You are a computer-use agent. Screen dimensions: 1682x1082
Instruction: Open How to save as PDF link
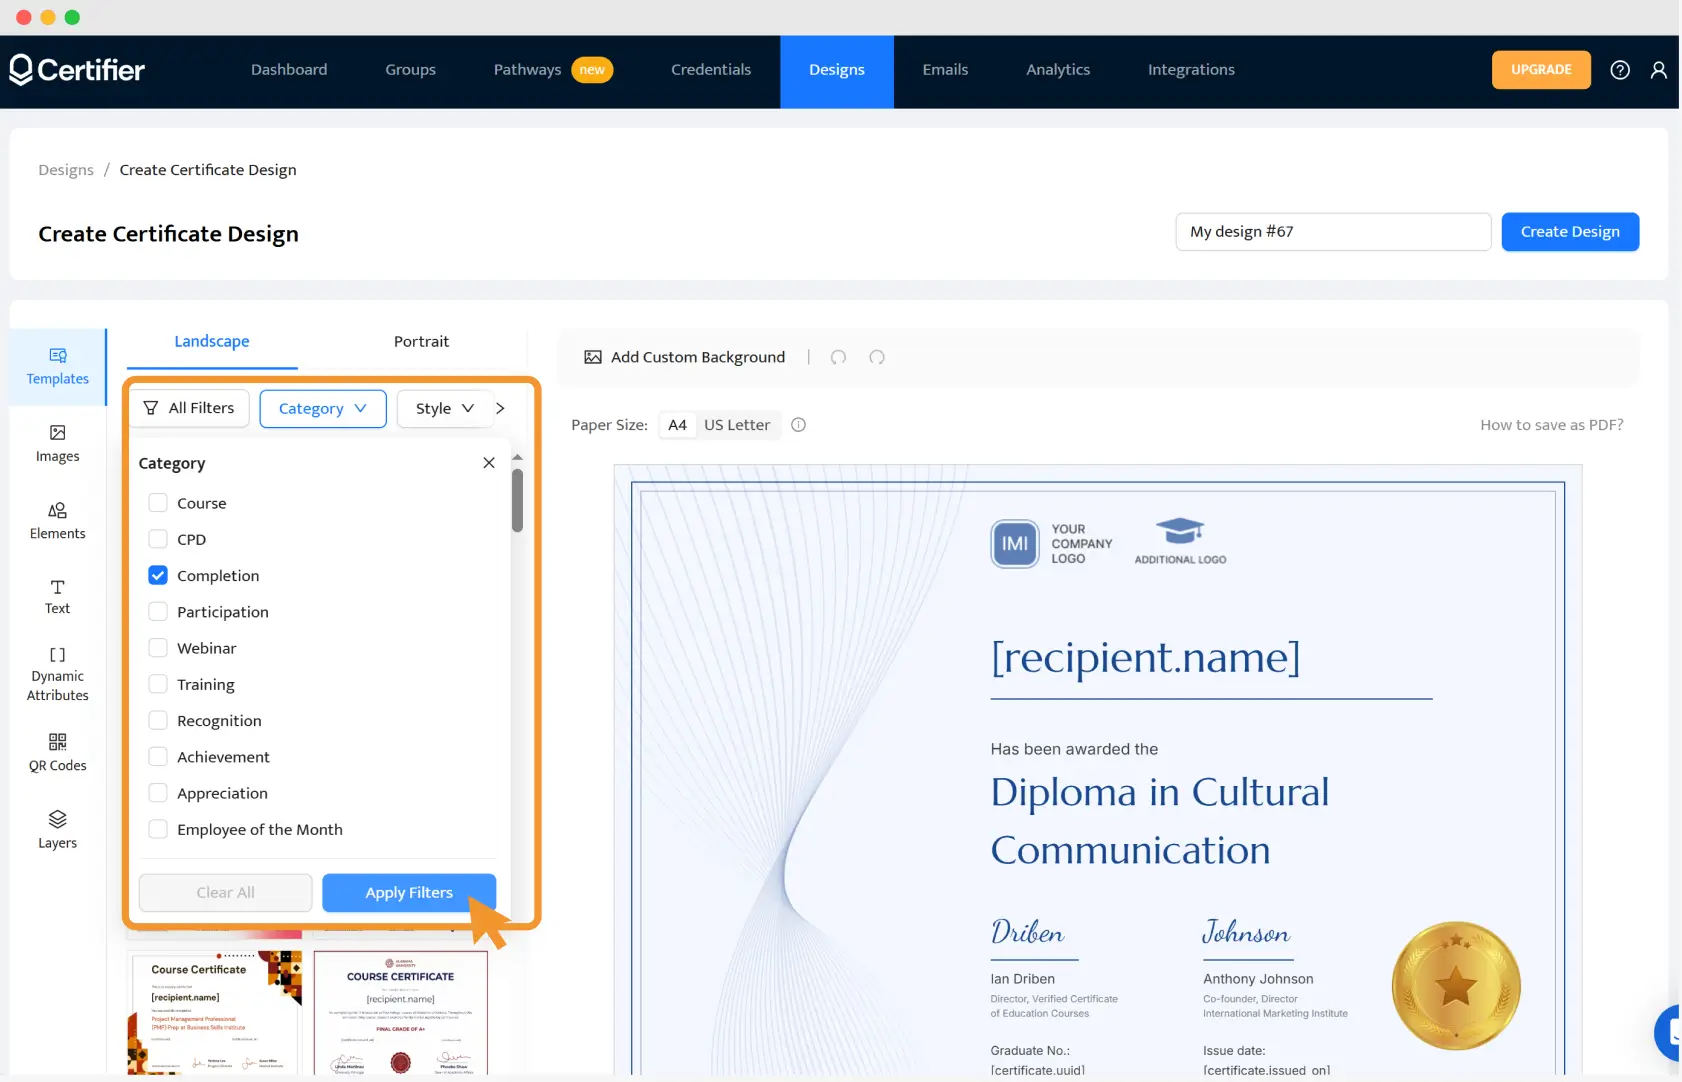coord(1551,425)
